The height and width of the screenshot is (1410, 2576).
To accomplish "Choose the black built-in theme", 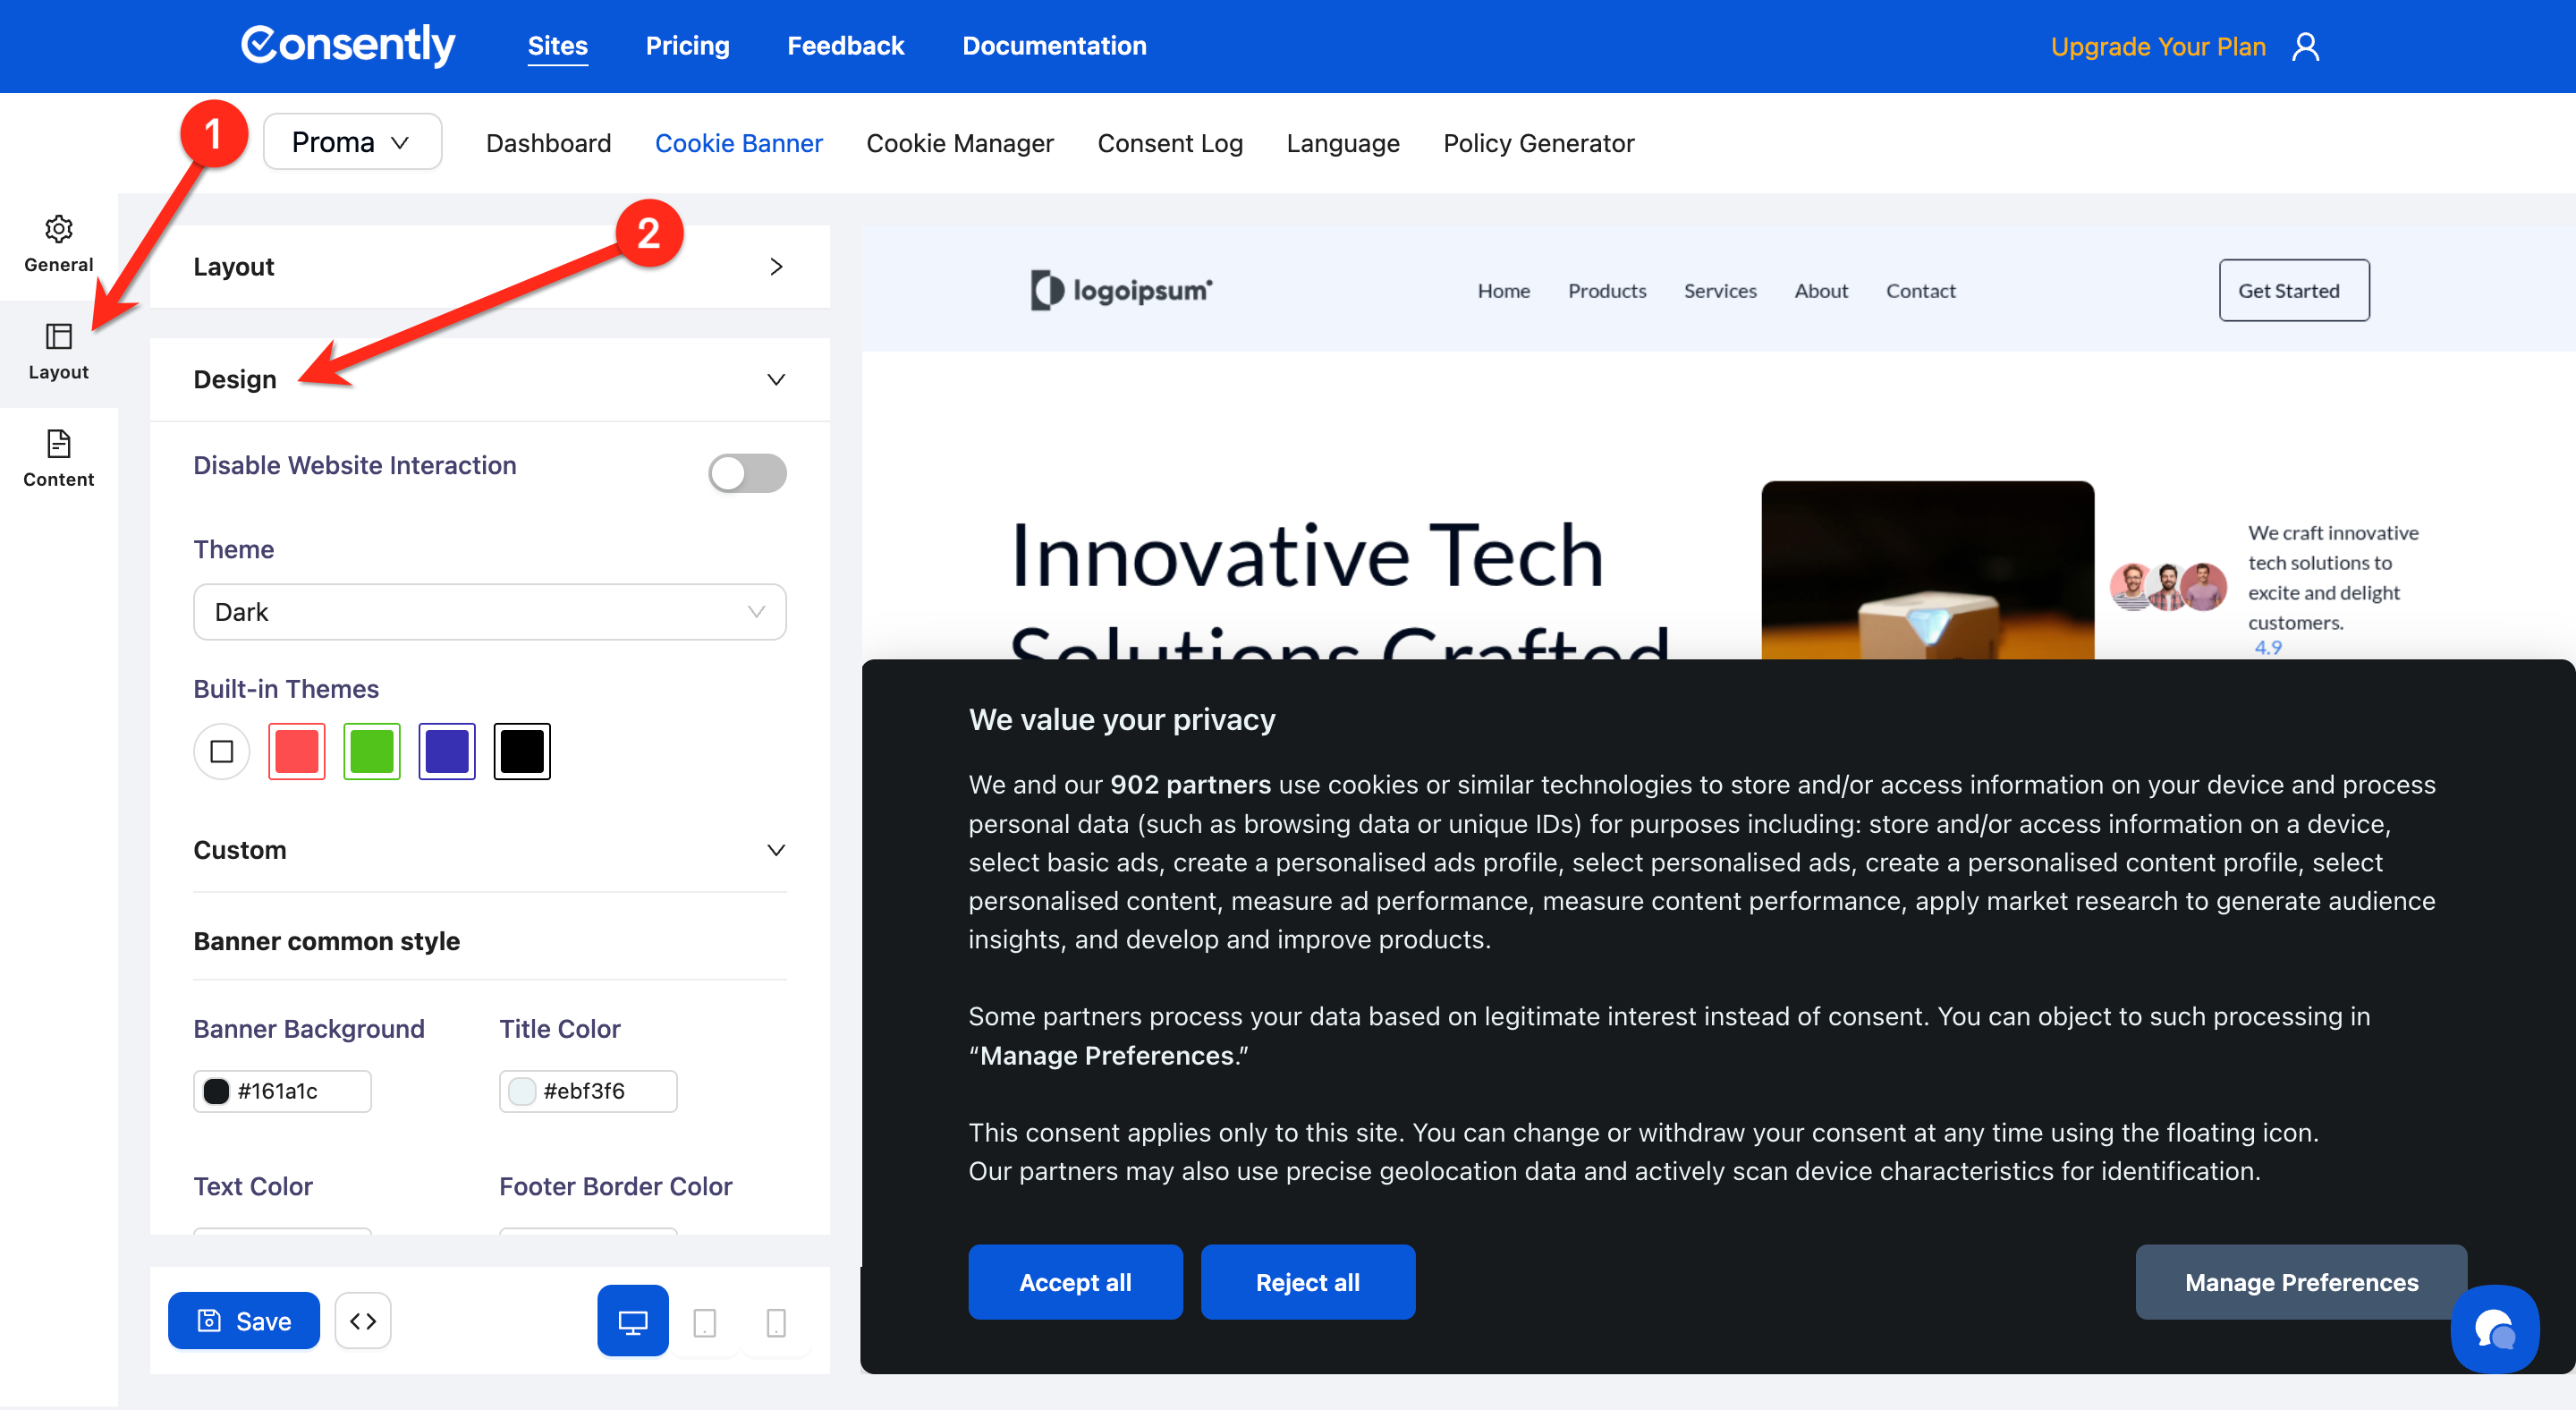I will point(521,751).
